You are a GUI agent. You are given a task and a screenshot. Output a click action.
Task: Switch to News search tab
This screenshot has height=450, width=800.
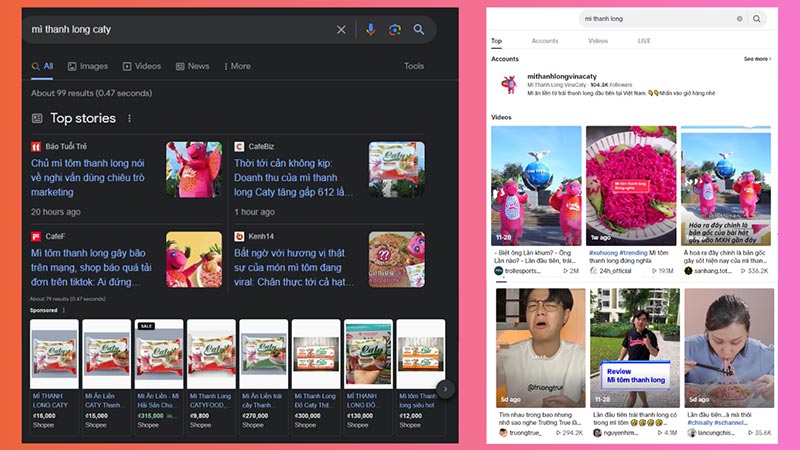click(x=192, y=66)
